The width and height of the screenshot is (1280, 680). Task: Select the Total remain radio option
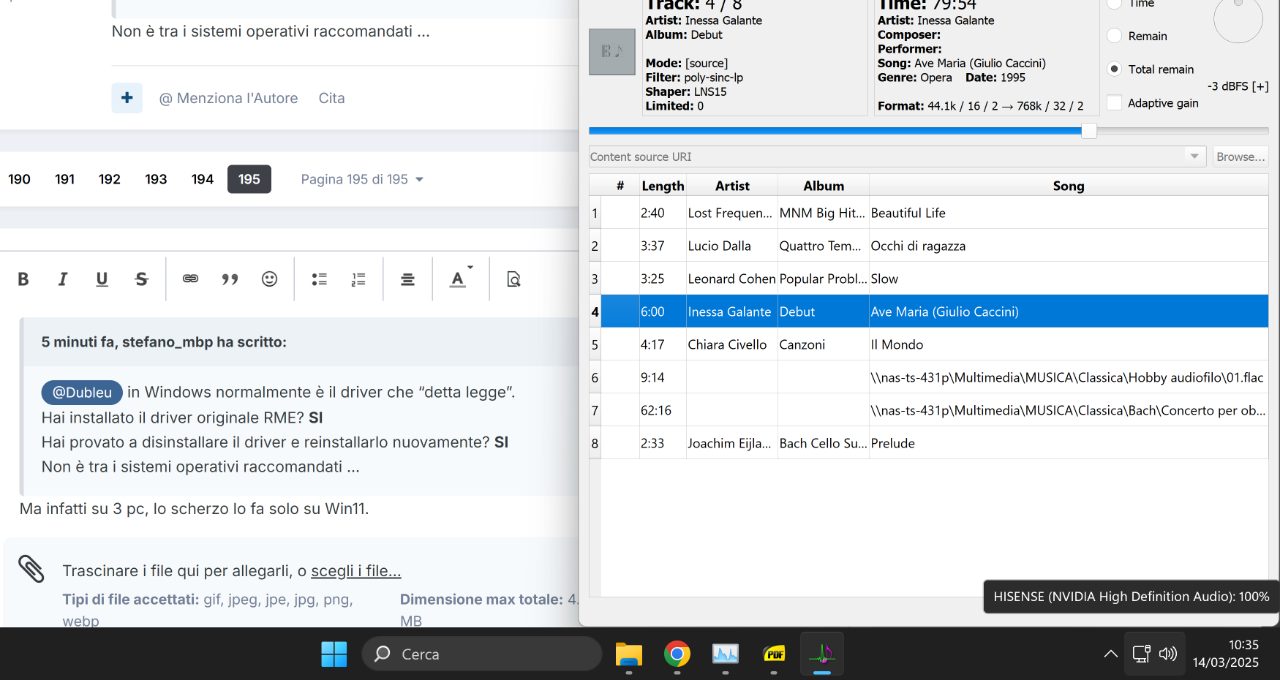tap(1114, 69)
